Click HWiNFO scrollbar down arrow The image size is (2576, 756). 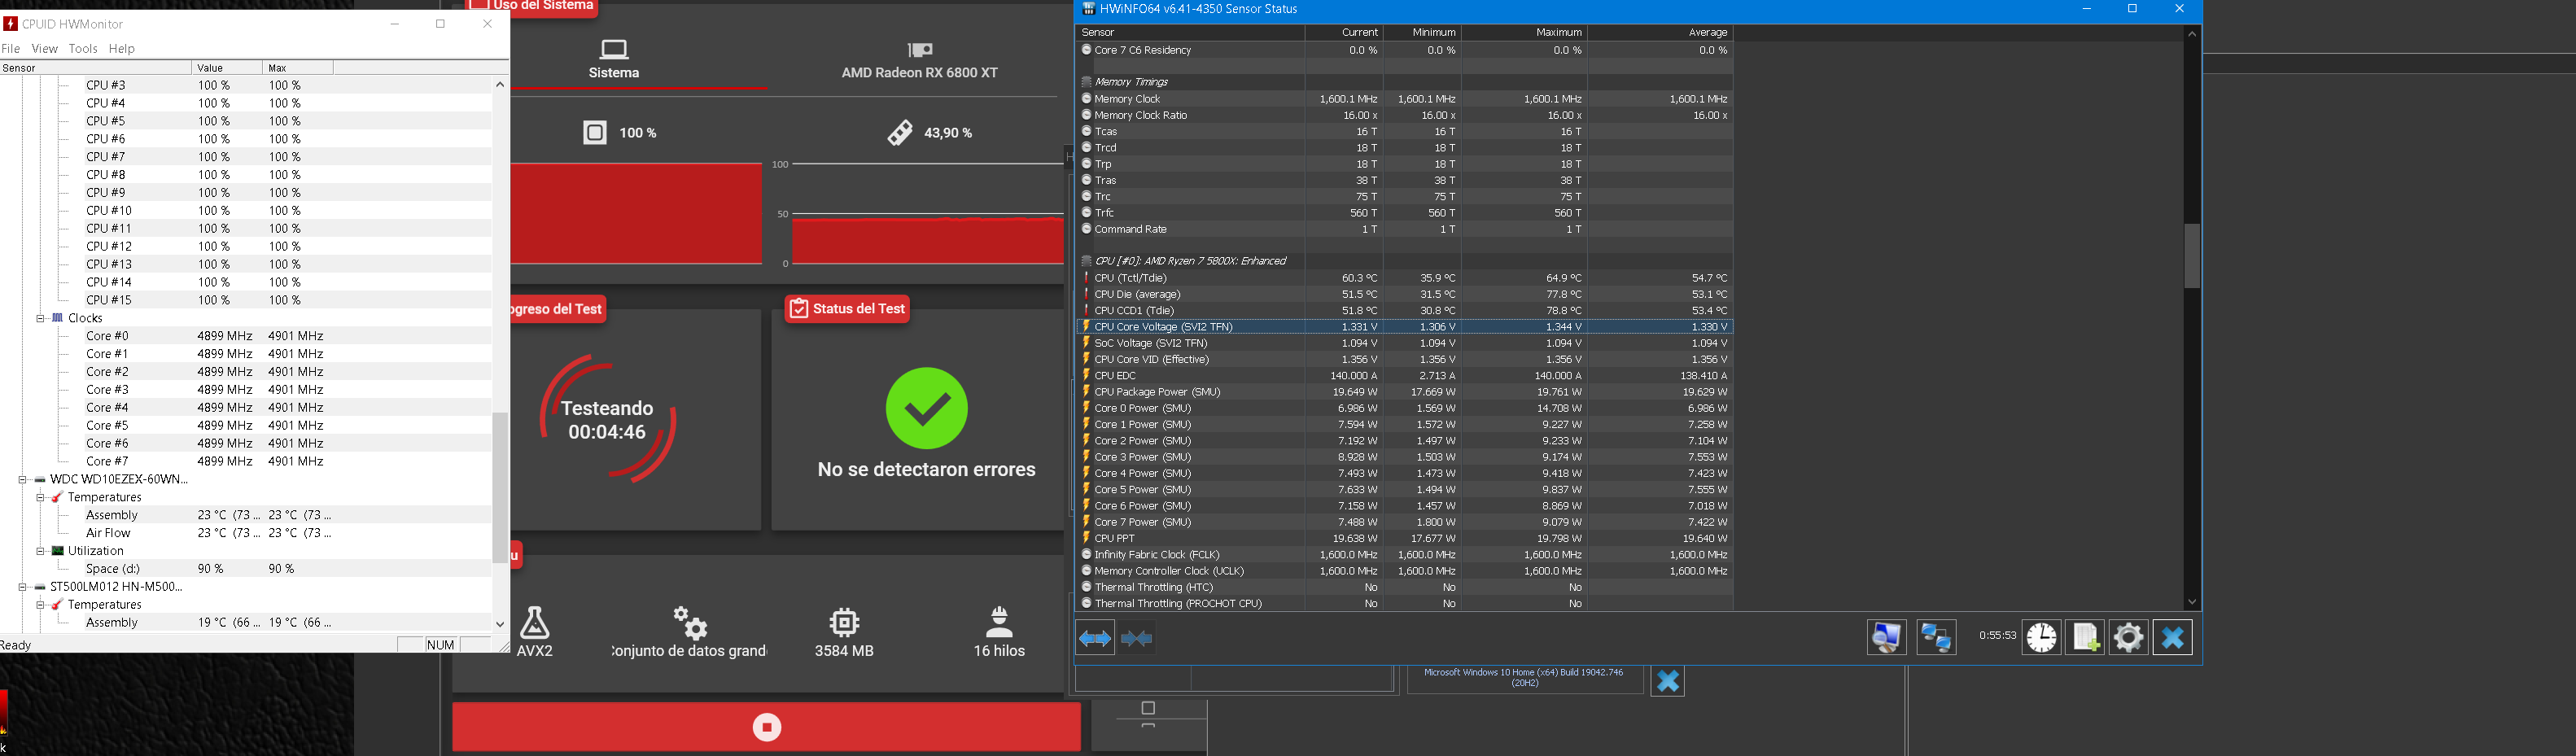coord(2191,602)
